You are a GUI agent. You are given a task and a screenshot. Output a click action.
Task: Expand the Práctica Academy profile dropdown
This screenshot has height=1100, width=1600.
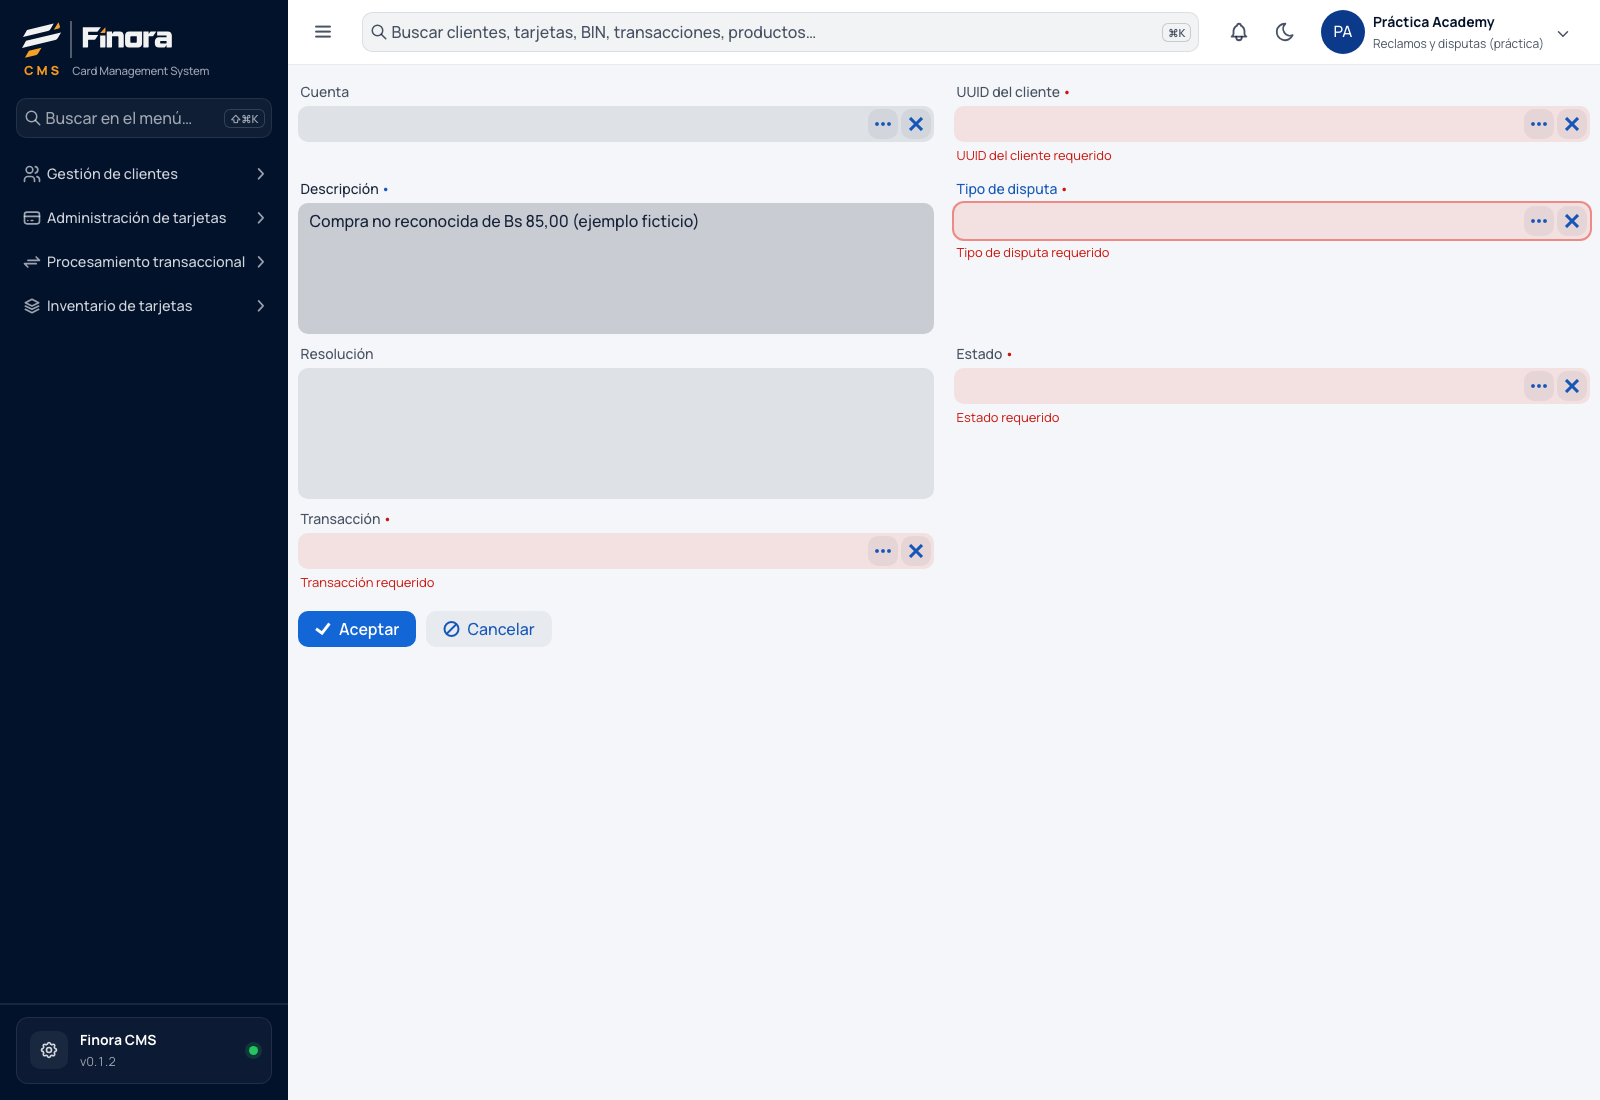pyautogui.click(x=1563, y=33)
